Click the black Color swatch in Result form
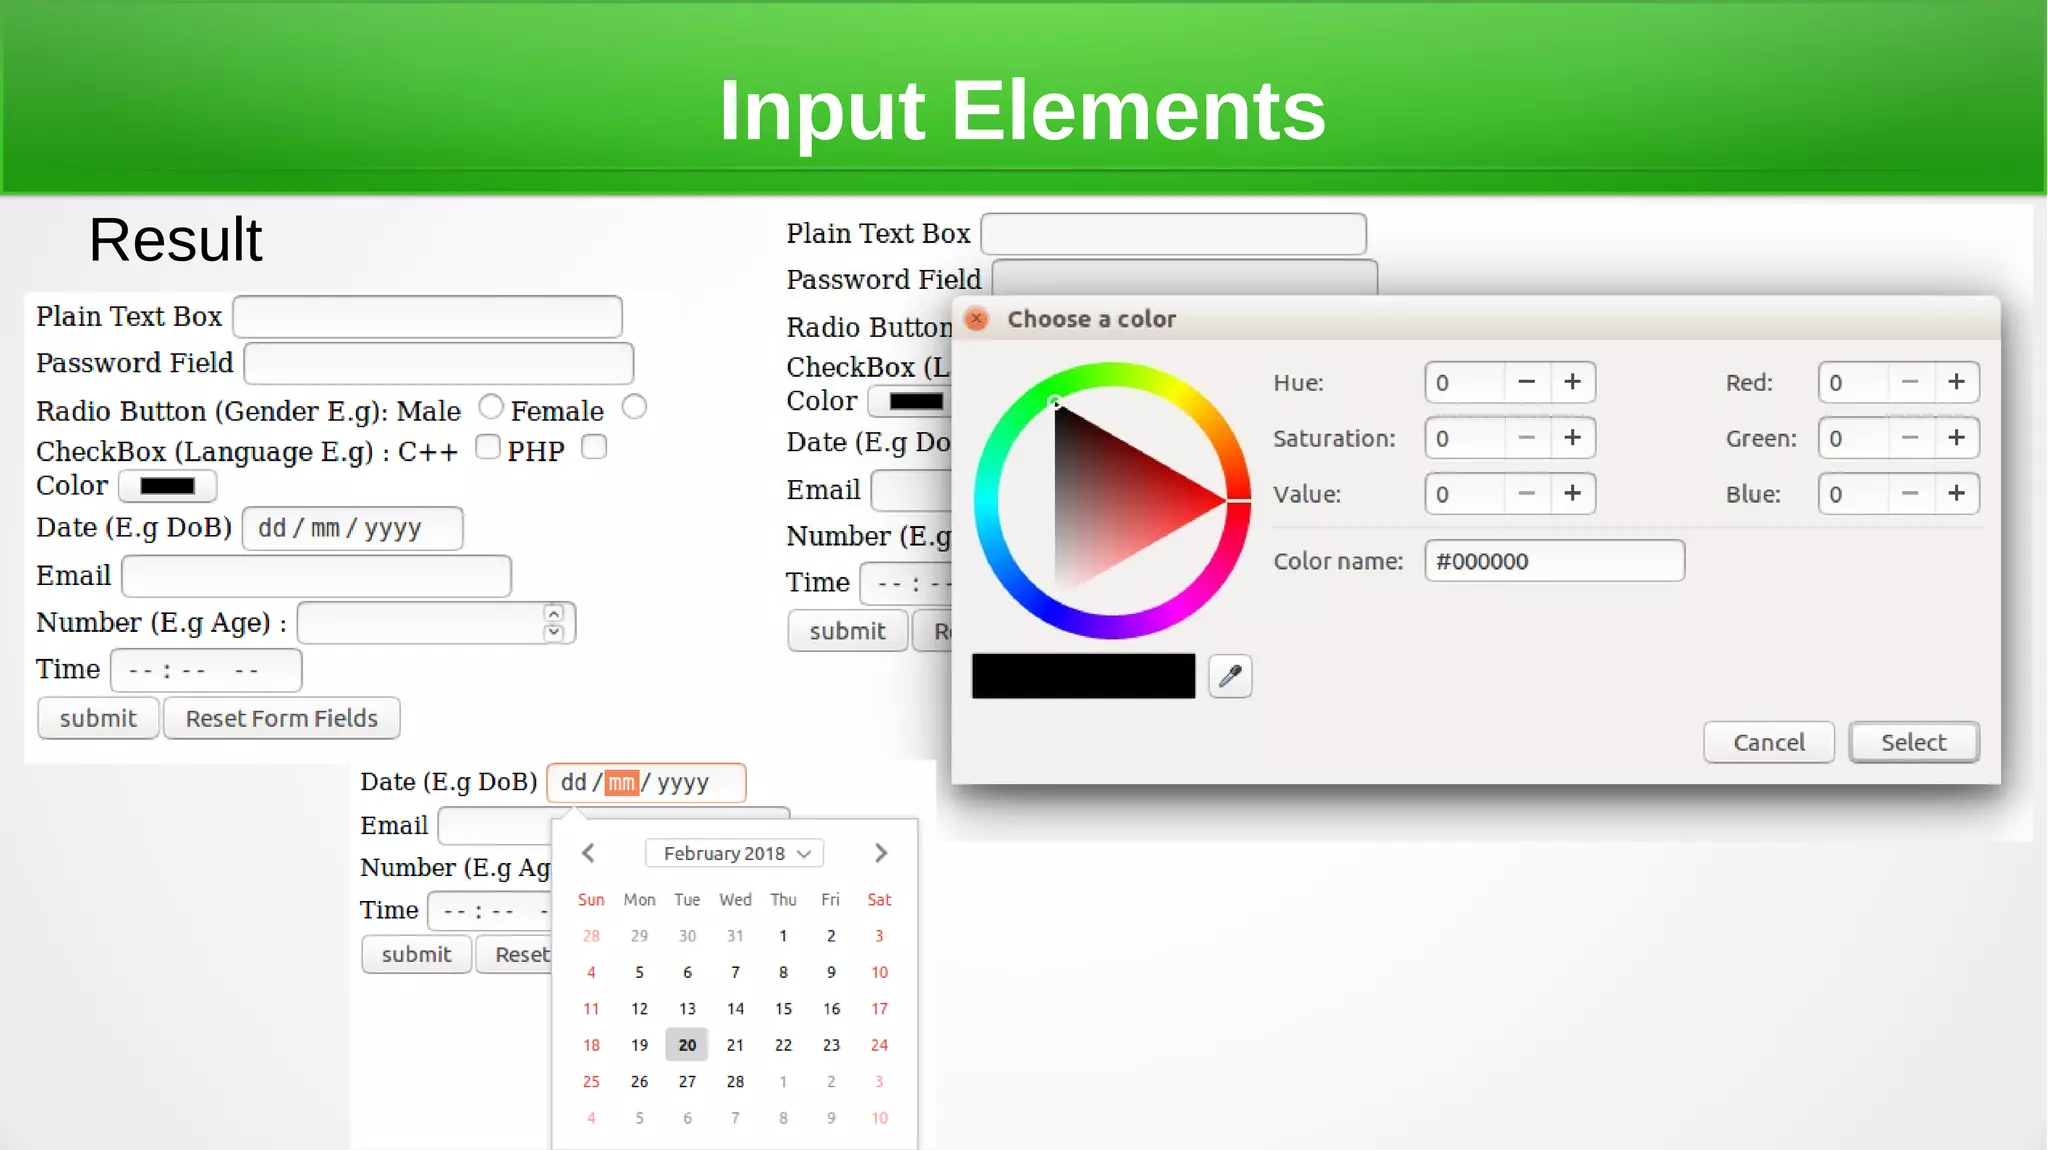 click(167, 486)
